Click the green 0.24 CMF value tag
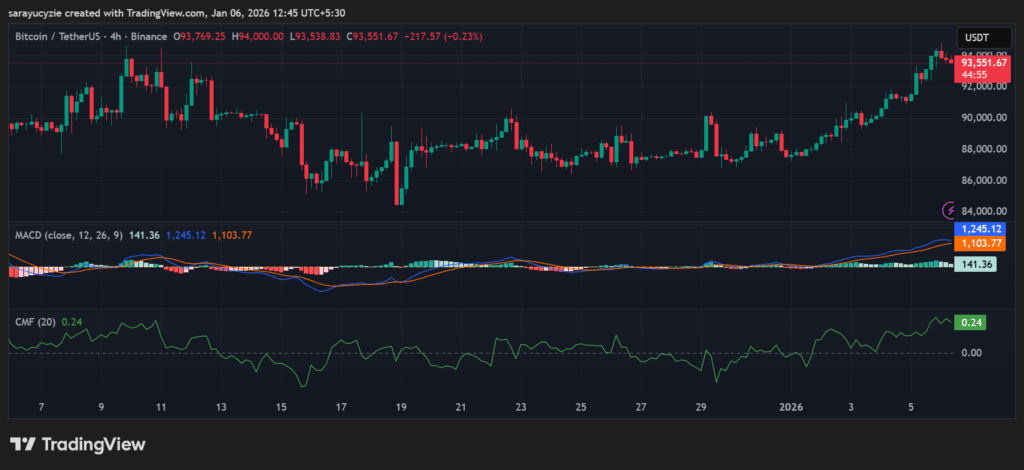Viewport: 1024px width, 470px height. click(971, 322)
